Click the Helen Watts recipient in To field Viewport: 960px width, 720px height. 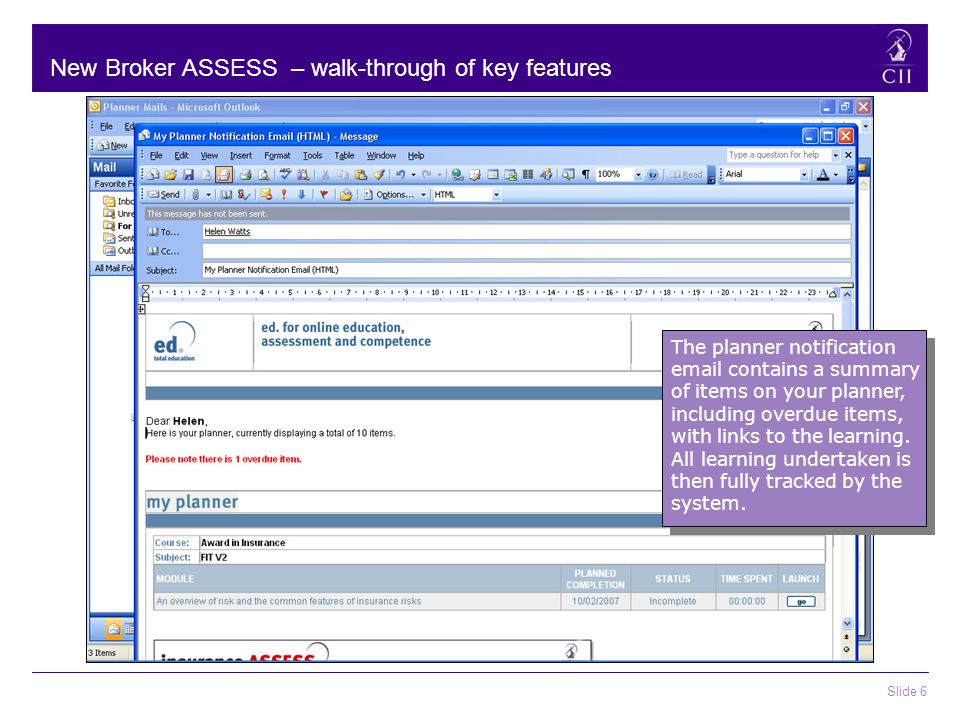coord(227,231)
